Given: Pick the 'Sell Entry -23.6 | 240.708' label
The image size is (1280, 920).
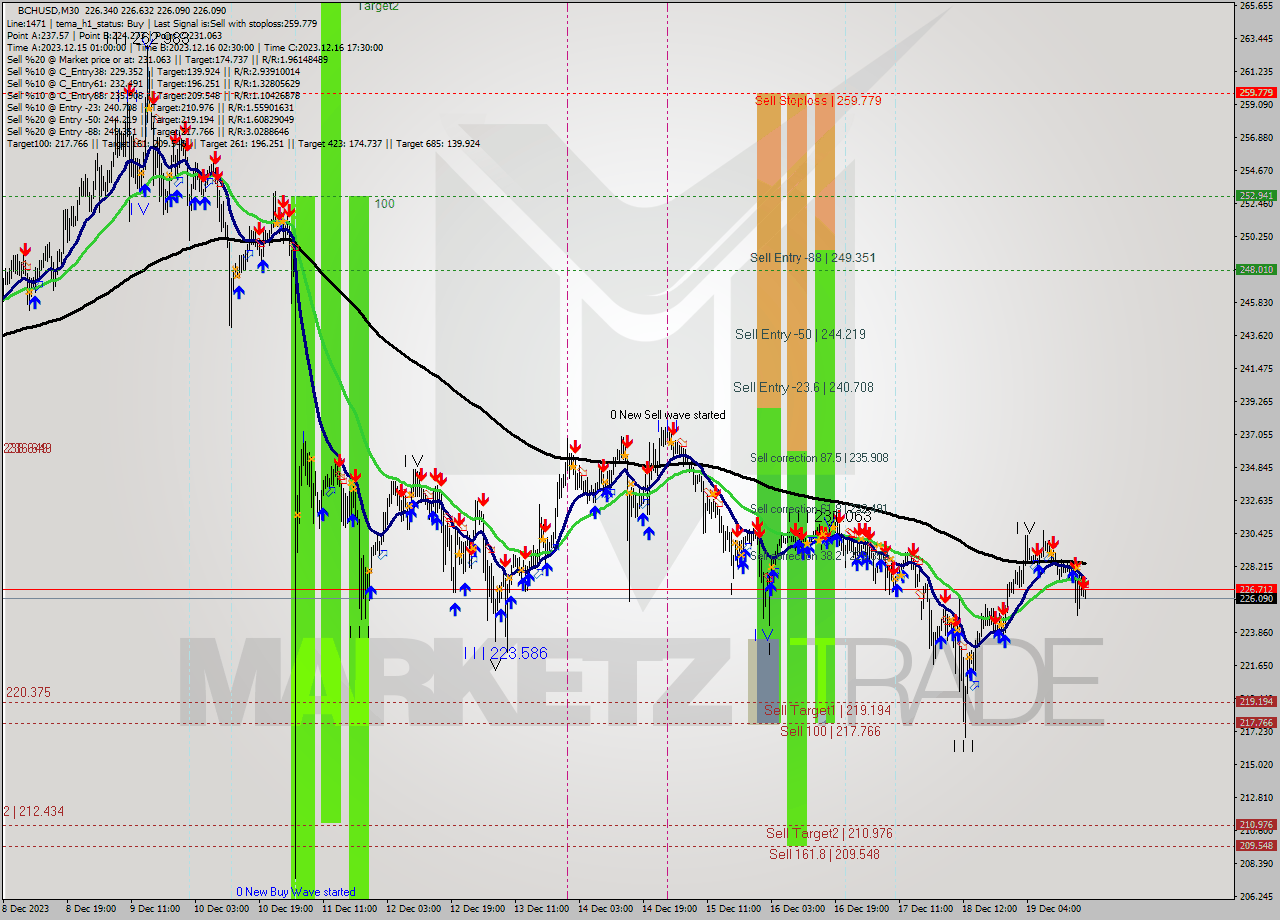Looking at the screenshot, I should (x=804, y=387).
